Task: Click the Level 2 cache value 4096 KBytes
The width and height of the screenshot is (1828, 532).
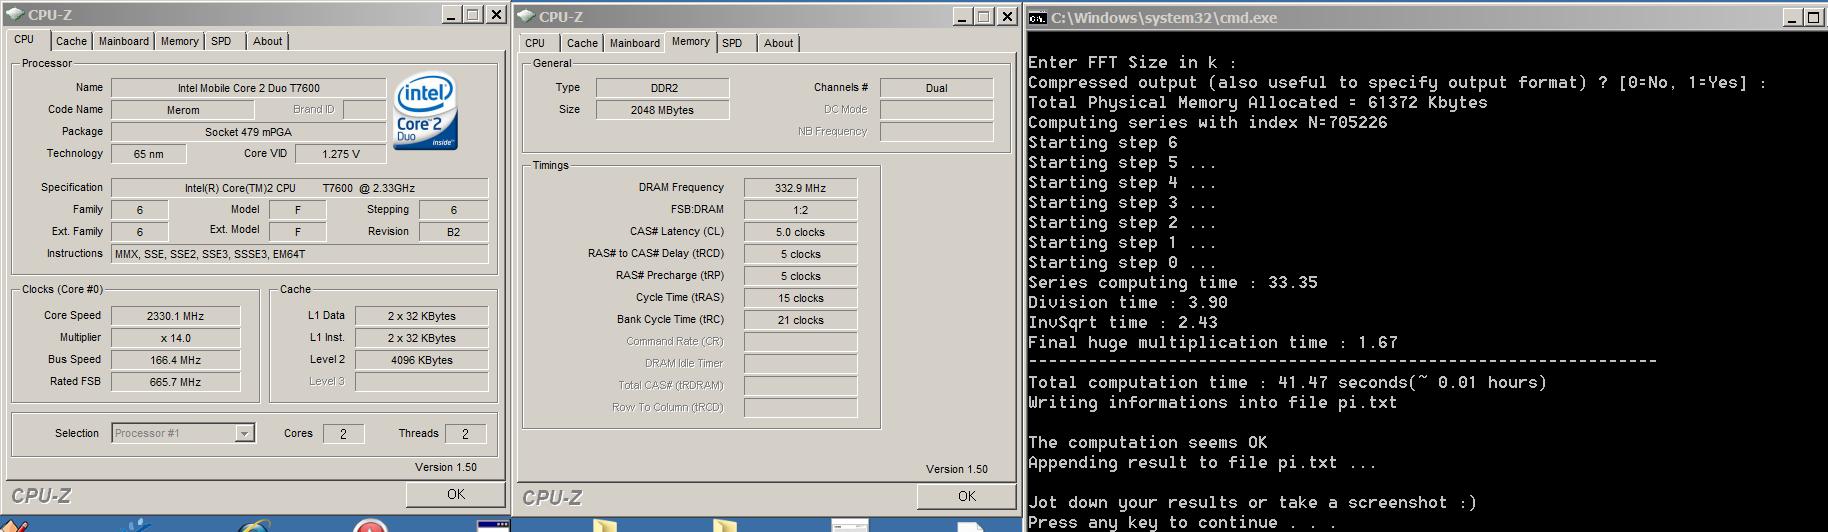Action: tap(422, 360)
